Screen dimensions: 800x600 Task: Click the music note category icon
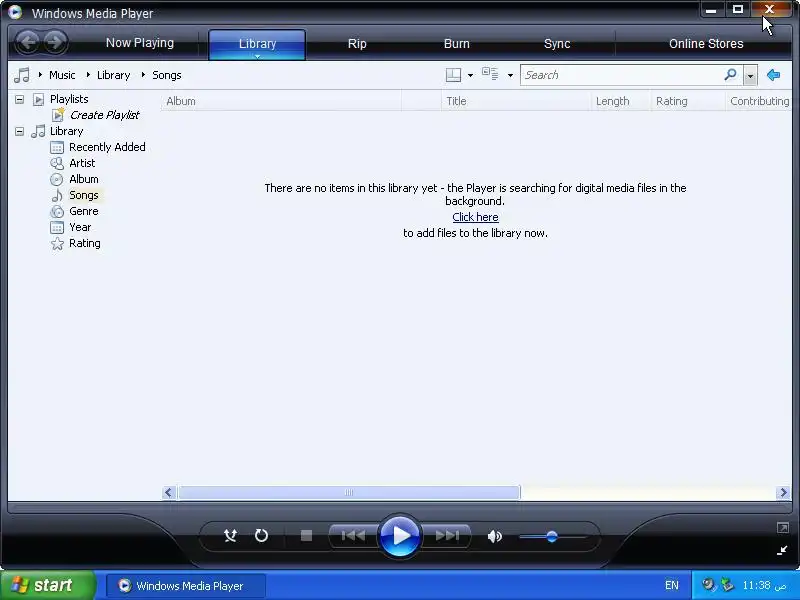(x=22, y=75)
